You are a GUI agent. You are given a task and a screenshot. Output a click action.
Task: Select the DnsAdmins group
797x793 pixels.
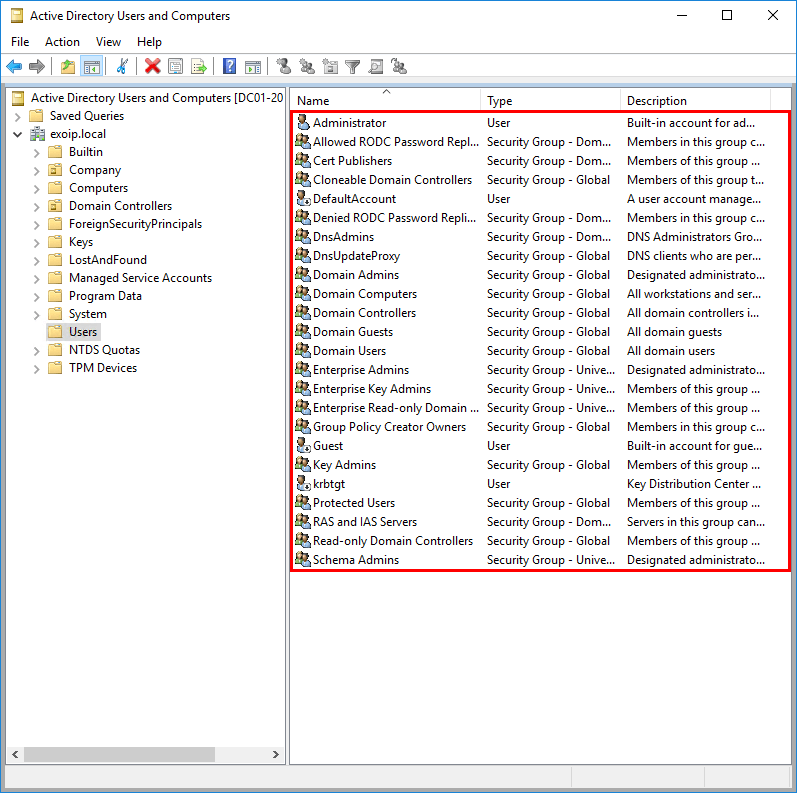pos(343,236)
